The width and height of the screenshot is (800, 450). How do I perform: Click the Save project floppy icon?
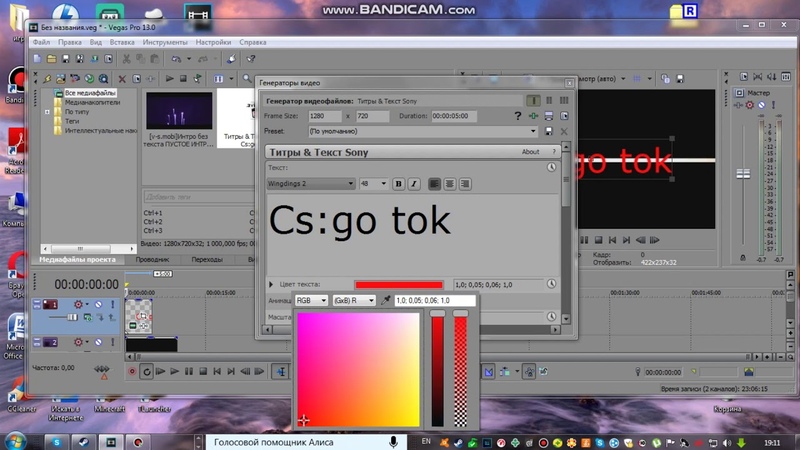[x=65, y=59]
